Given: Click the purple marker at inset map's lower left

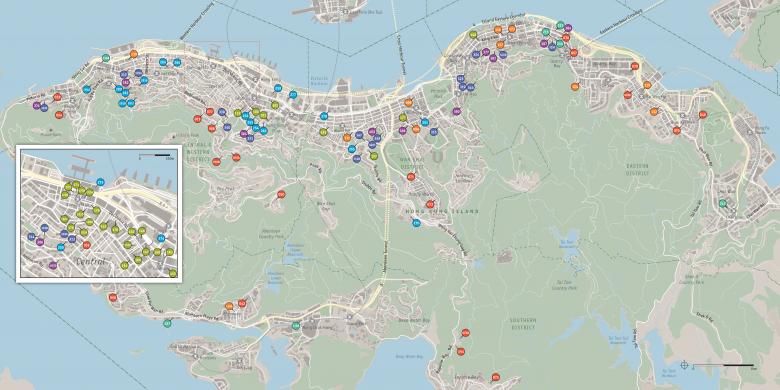Looking at the screenshot, I should pos(53,266).
